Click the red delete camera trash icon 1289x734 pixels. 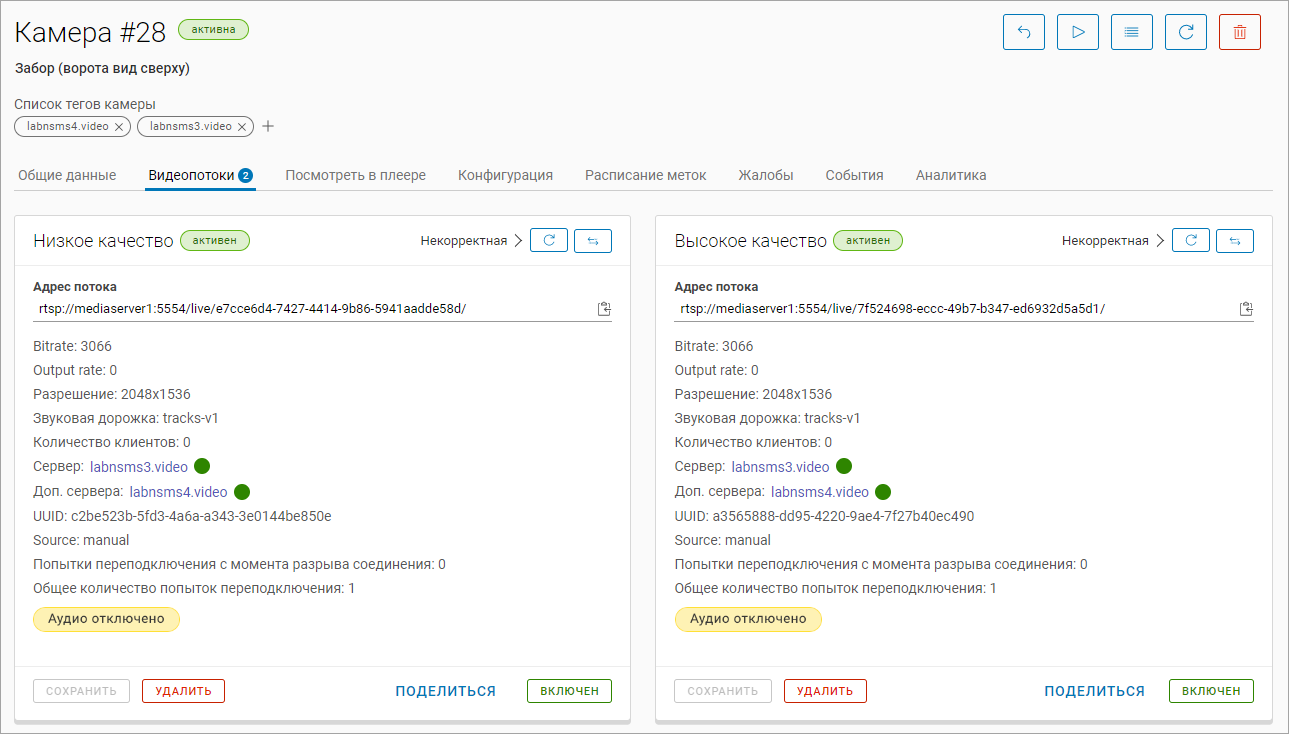(x=1239, y=32)
